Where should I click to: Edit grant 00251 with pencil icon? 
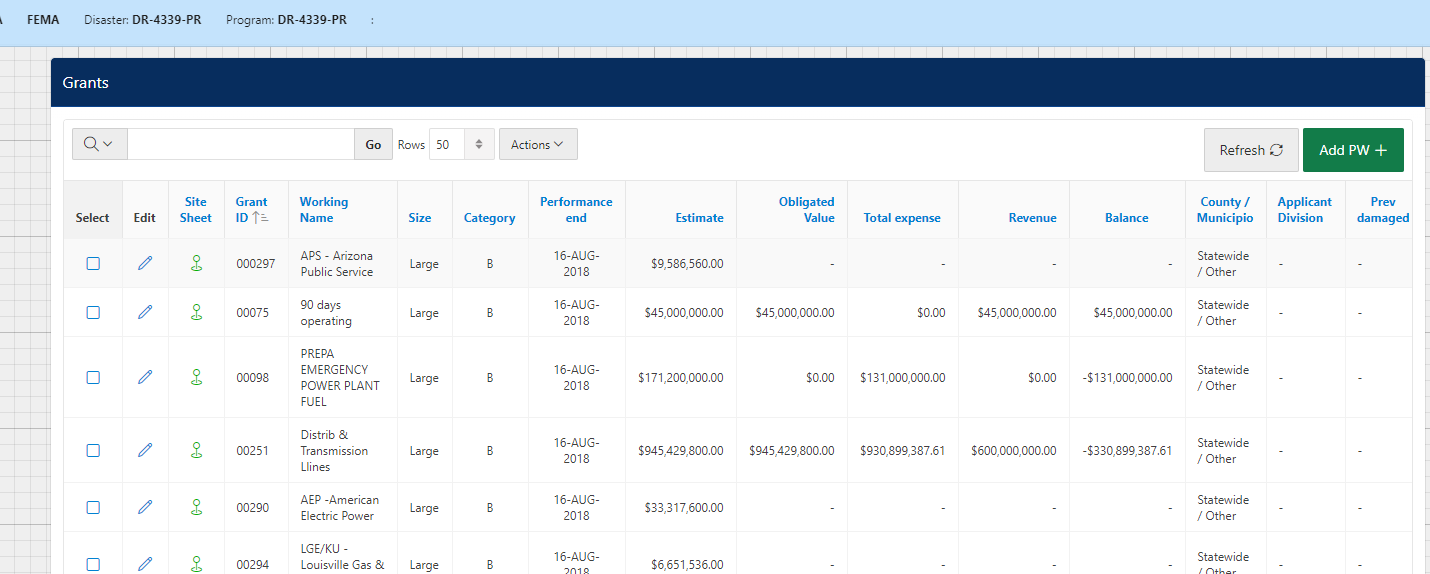pyautogui.click(x=145, y=450)
